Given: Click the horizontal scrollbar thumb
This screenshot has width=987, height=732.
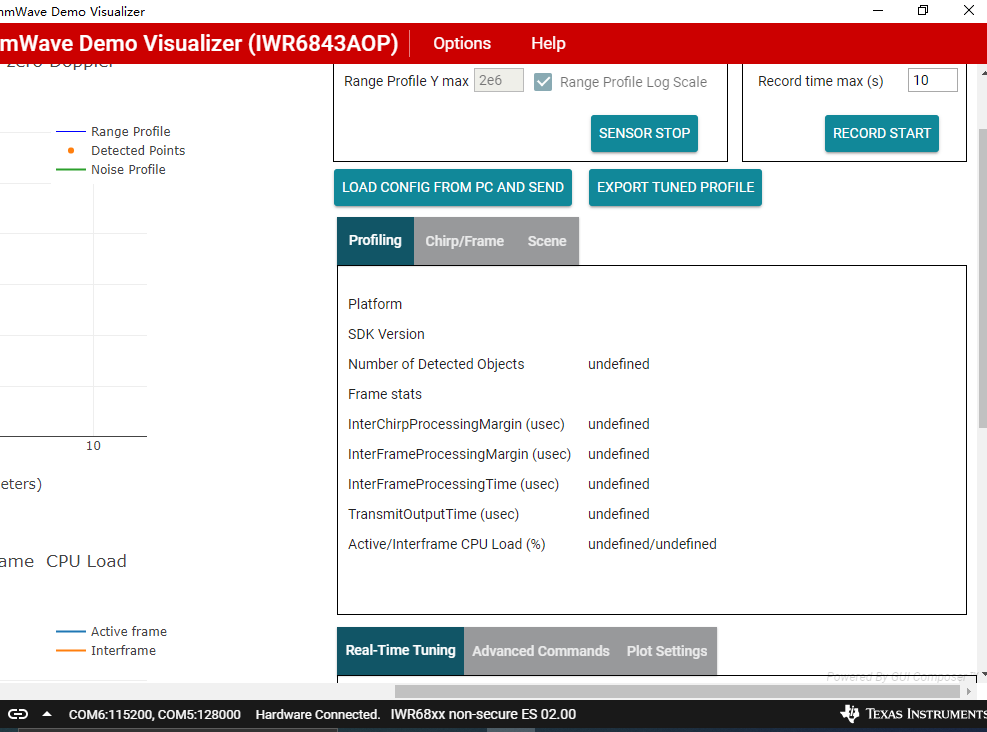Looking at the screenshot, I should point(677,691).
